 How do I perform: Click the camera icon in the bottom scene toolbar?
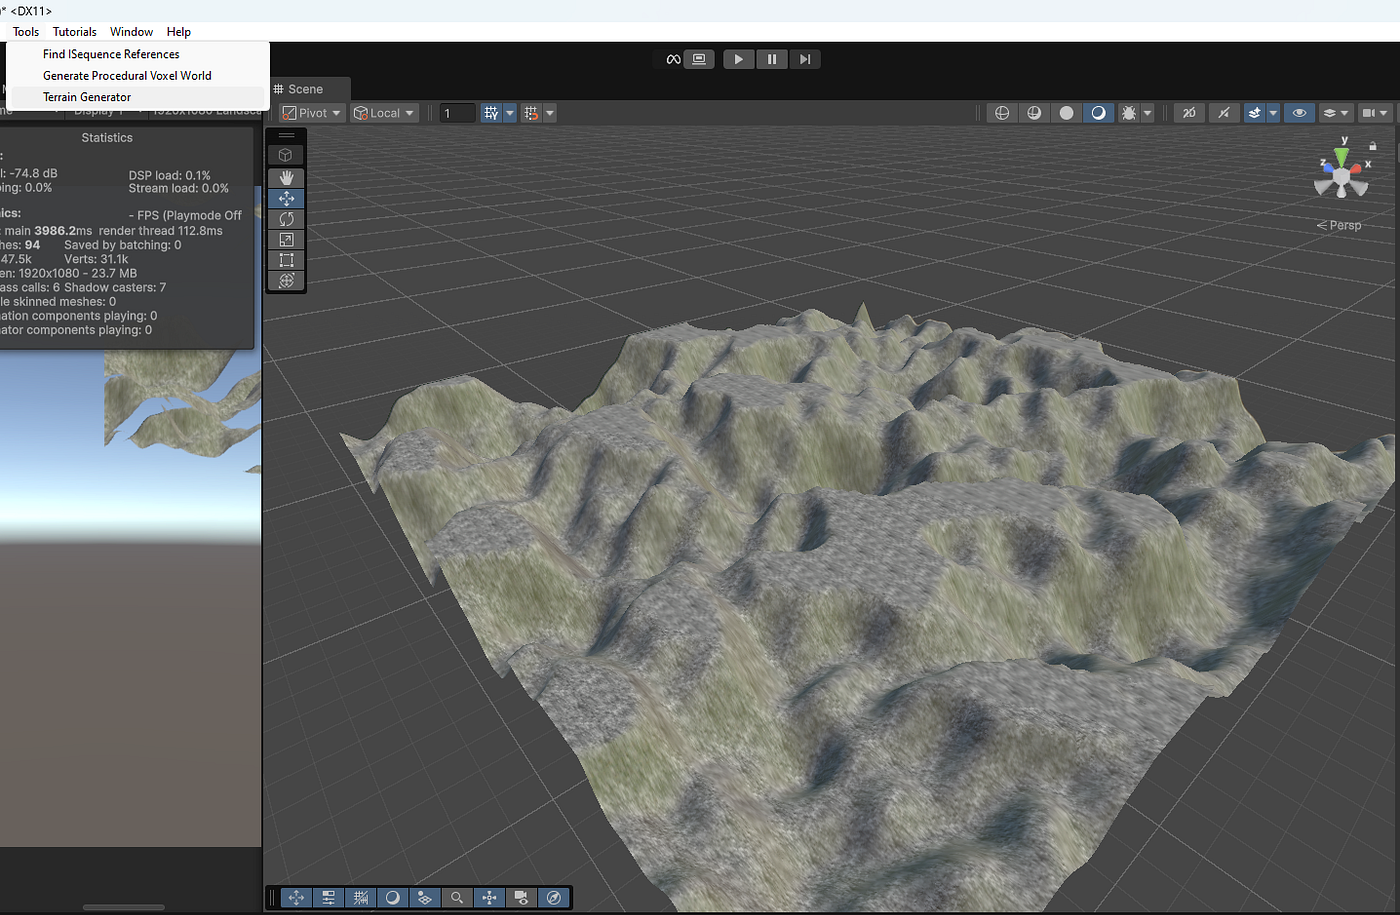click(520, 897)
